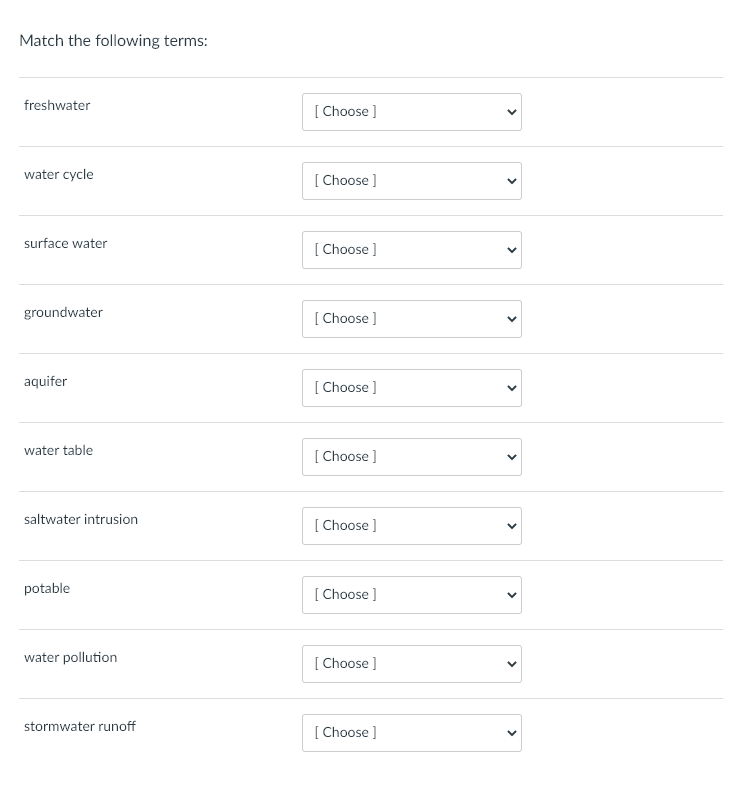The image size is (743, 787).
Task: Select the water pollution term text
Action: (x=70, y=658)
